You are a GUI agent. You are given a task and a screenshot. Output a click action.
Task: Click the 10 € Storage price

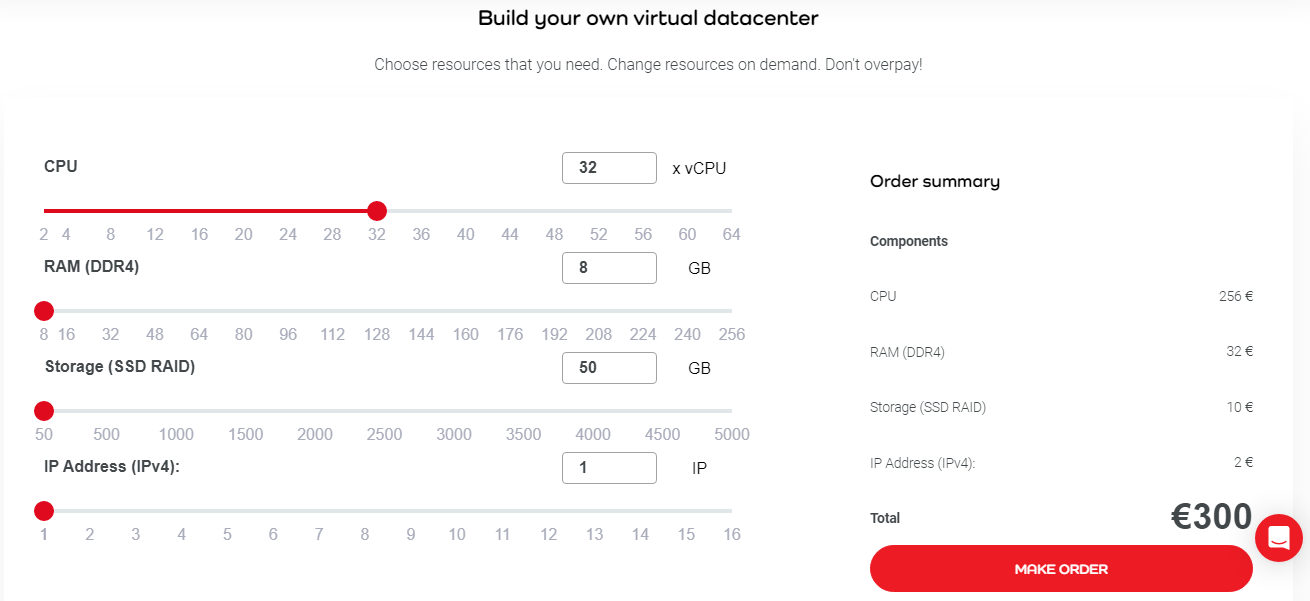[x=1240, y=407]
